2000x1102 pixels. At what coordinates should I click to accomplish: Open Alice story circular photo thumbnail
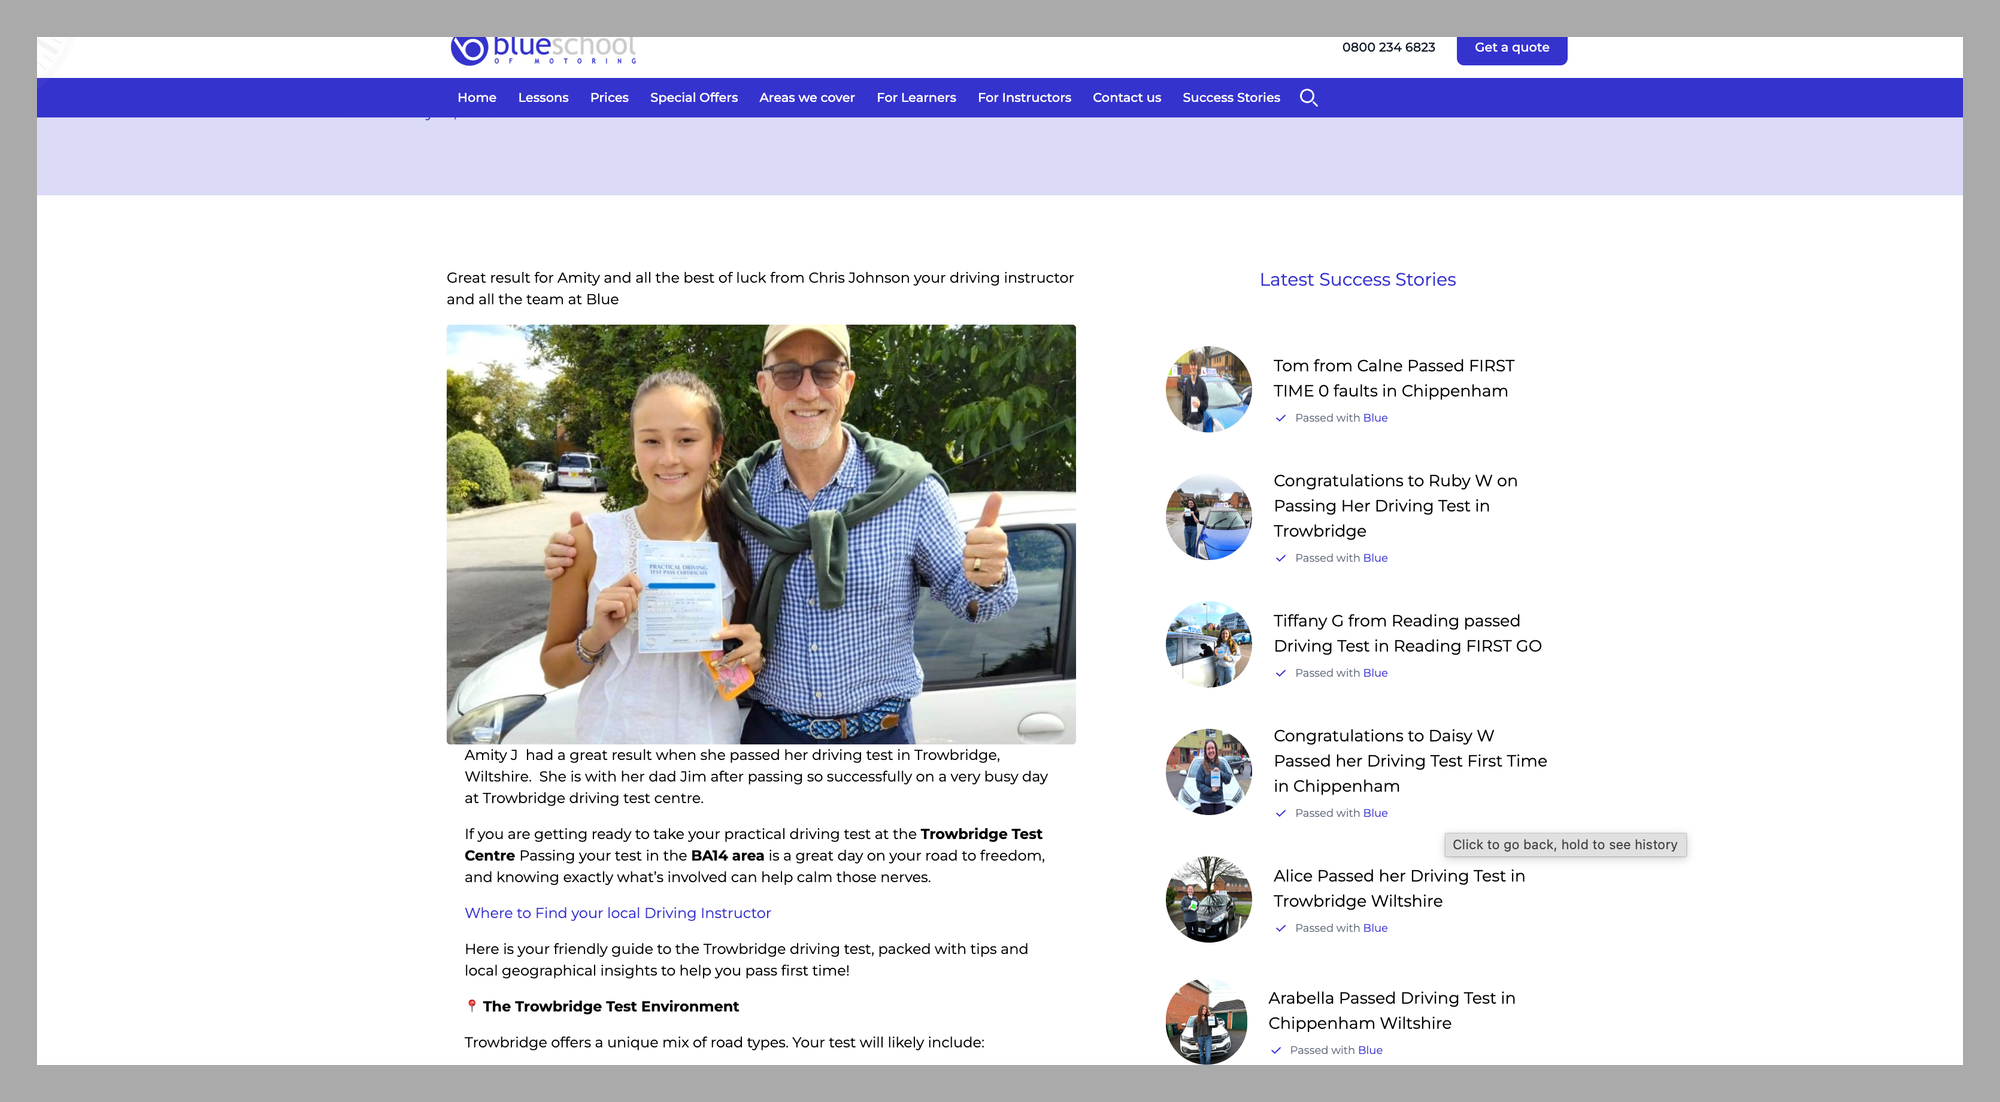click(x=1208, y=899)
